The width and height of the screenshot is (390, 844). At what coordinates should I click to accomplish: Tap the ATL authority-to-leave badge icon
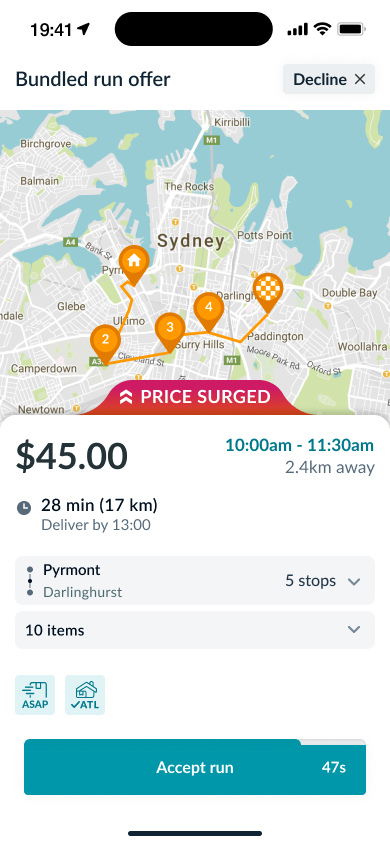(85, 695)
